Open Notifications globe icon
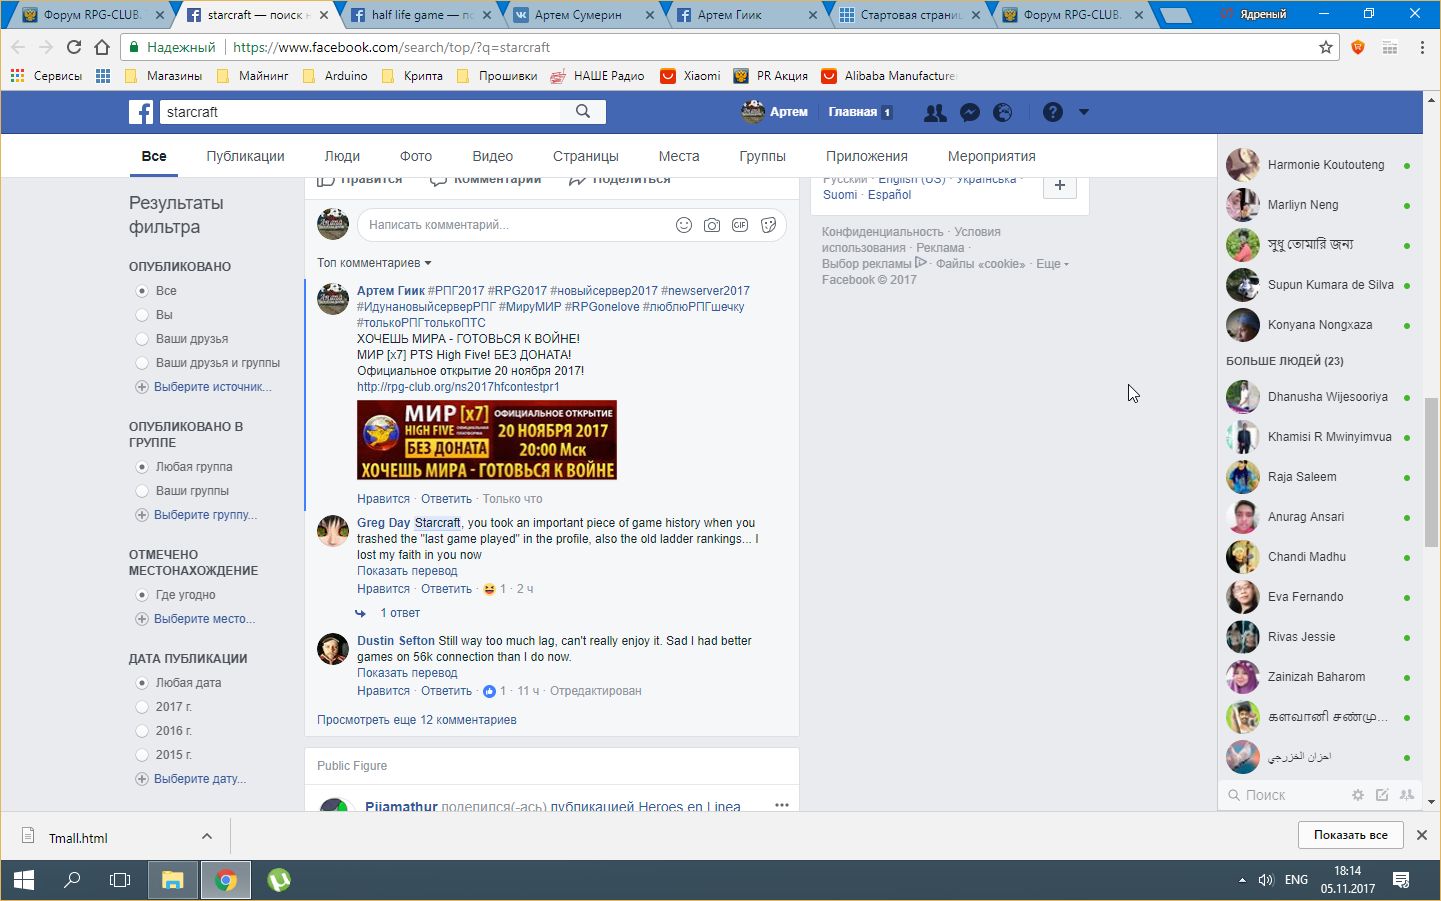1441x901 pixels. [x=1003, y=113]
